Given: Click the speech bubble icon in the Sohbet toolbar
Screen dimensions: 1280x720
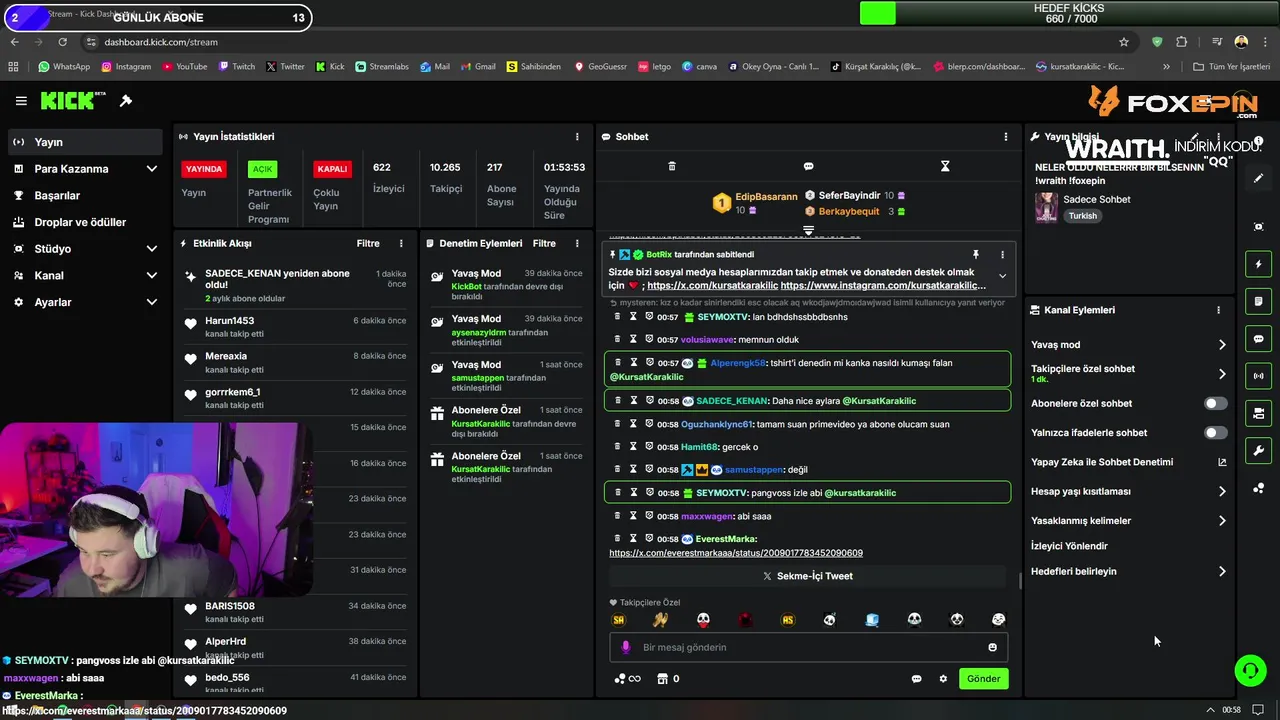Looking at the screenshot, I should (808, 166).
